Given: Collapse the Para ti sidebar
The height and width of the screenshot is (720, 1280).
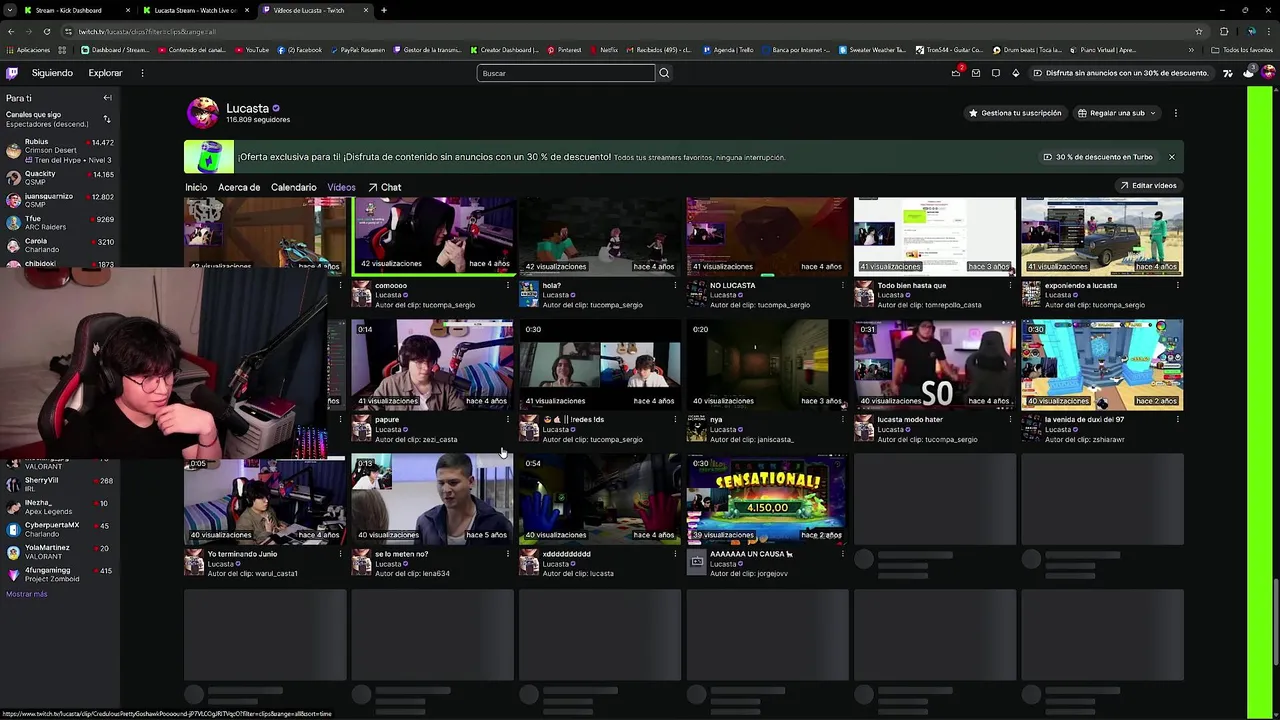Looking at the screenshot, I should [107, 98].
